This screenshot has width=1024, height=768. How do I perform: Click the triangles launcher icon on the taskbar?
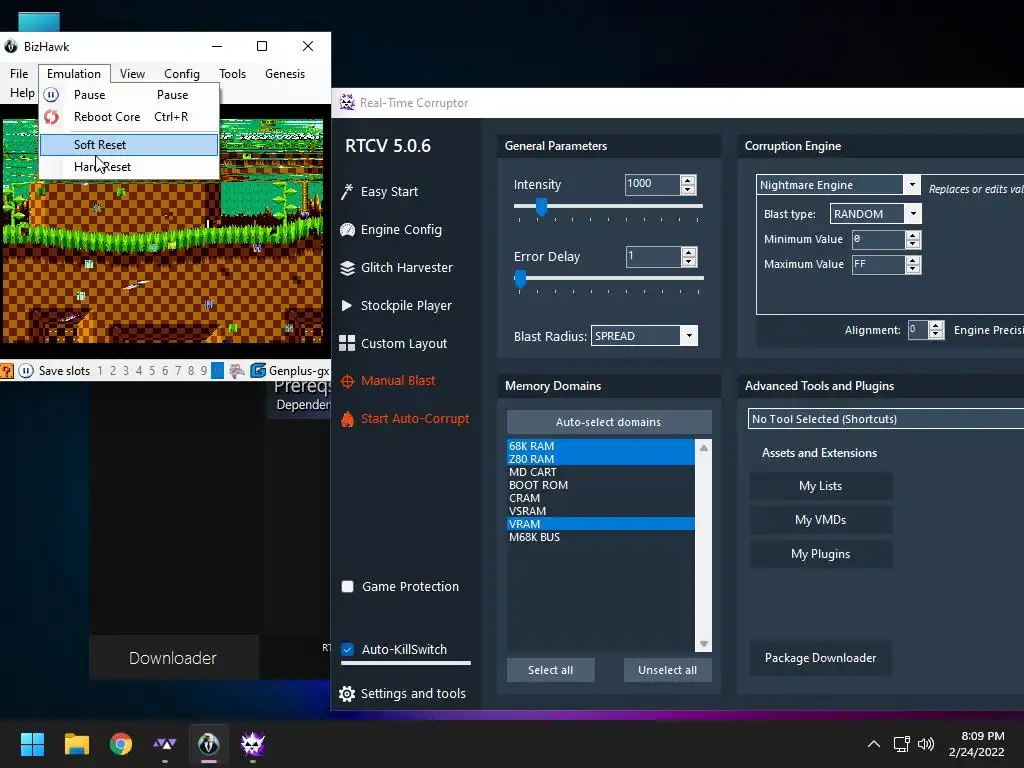pyautogui.click(x=165, y=744)
